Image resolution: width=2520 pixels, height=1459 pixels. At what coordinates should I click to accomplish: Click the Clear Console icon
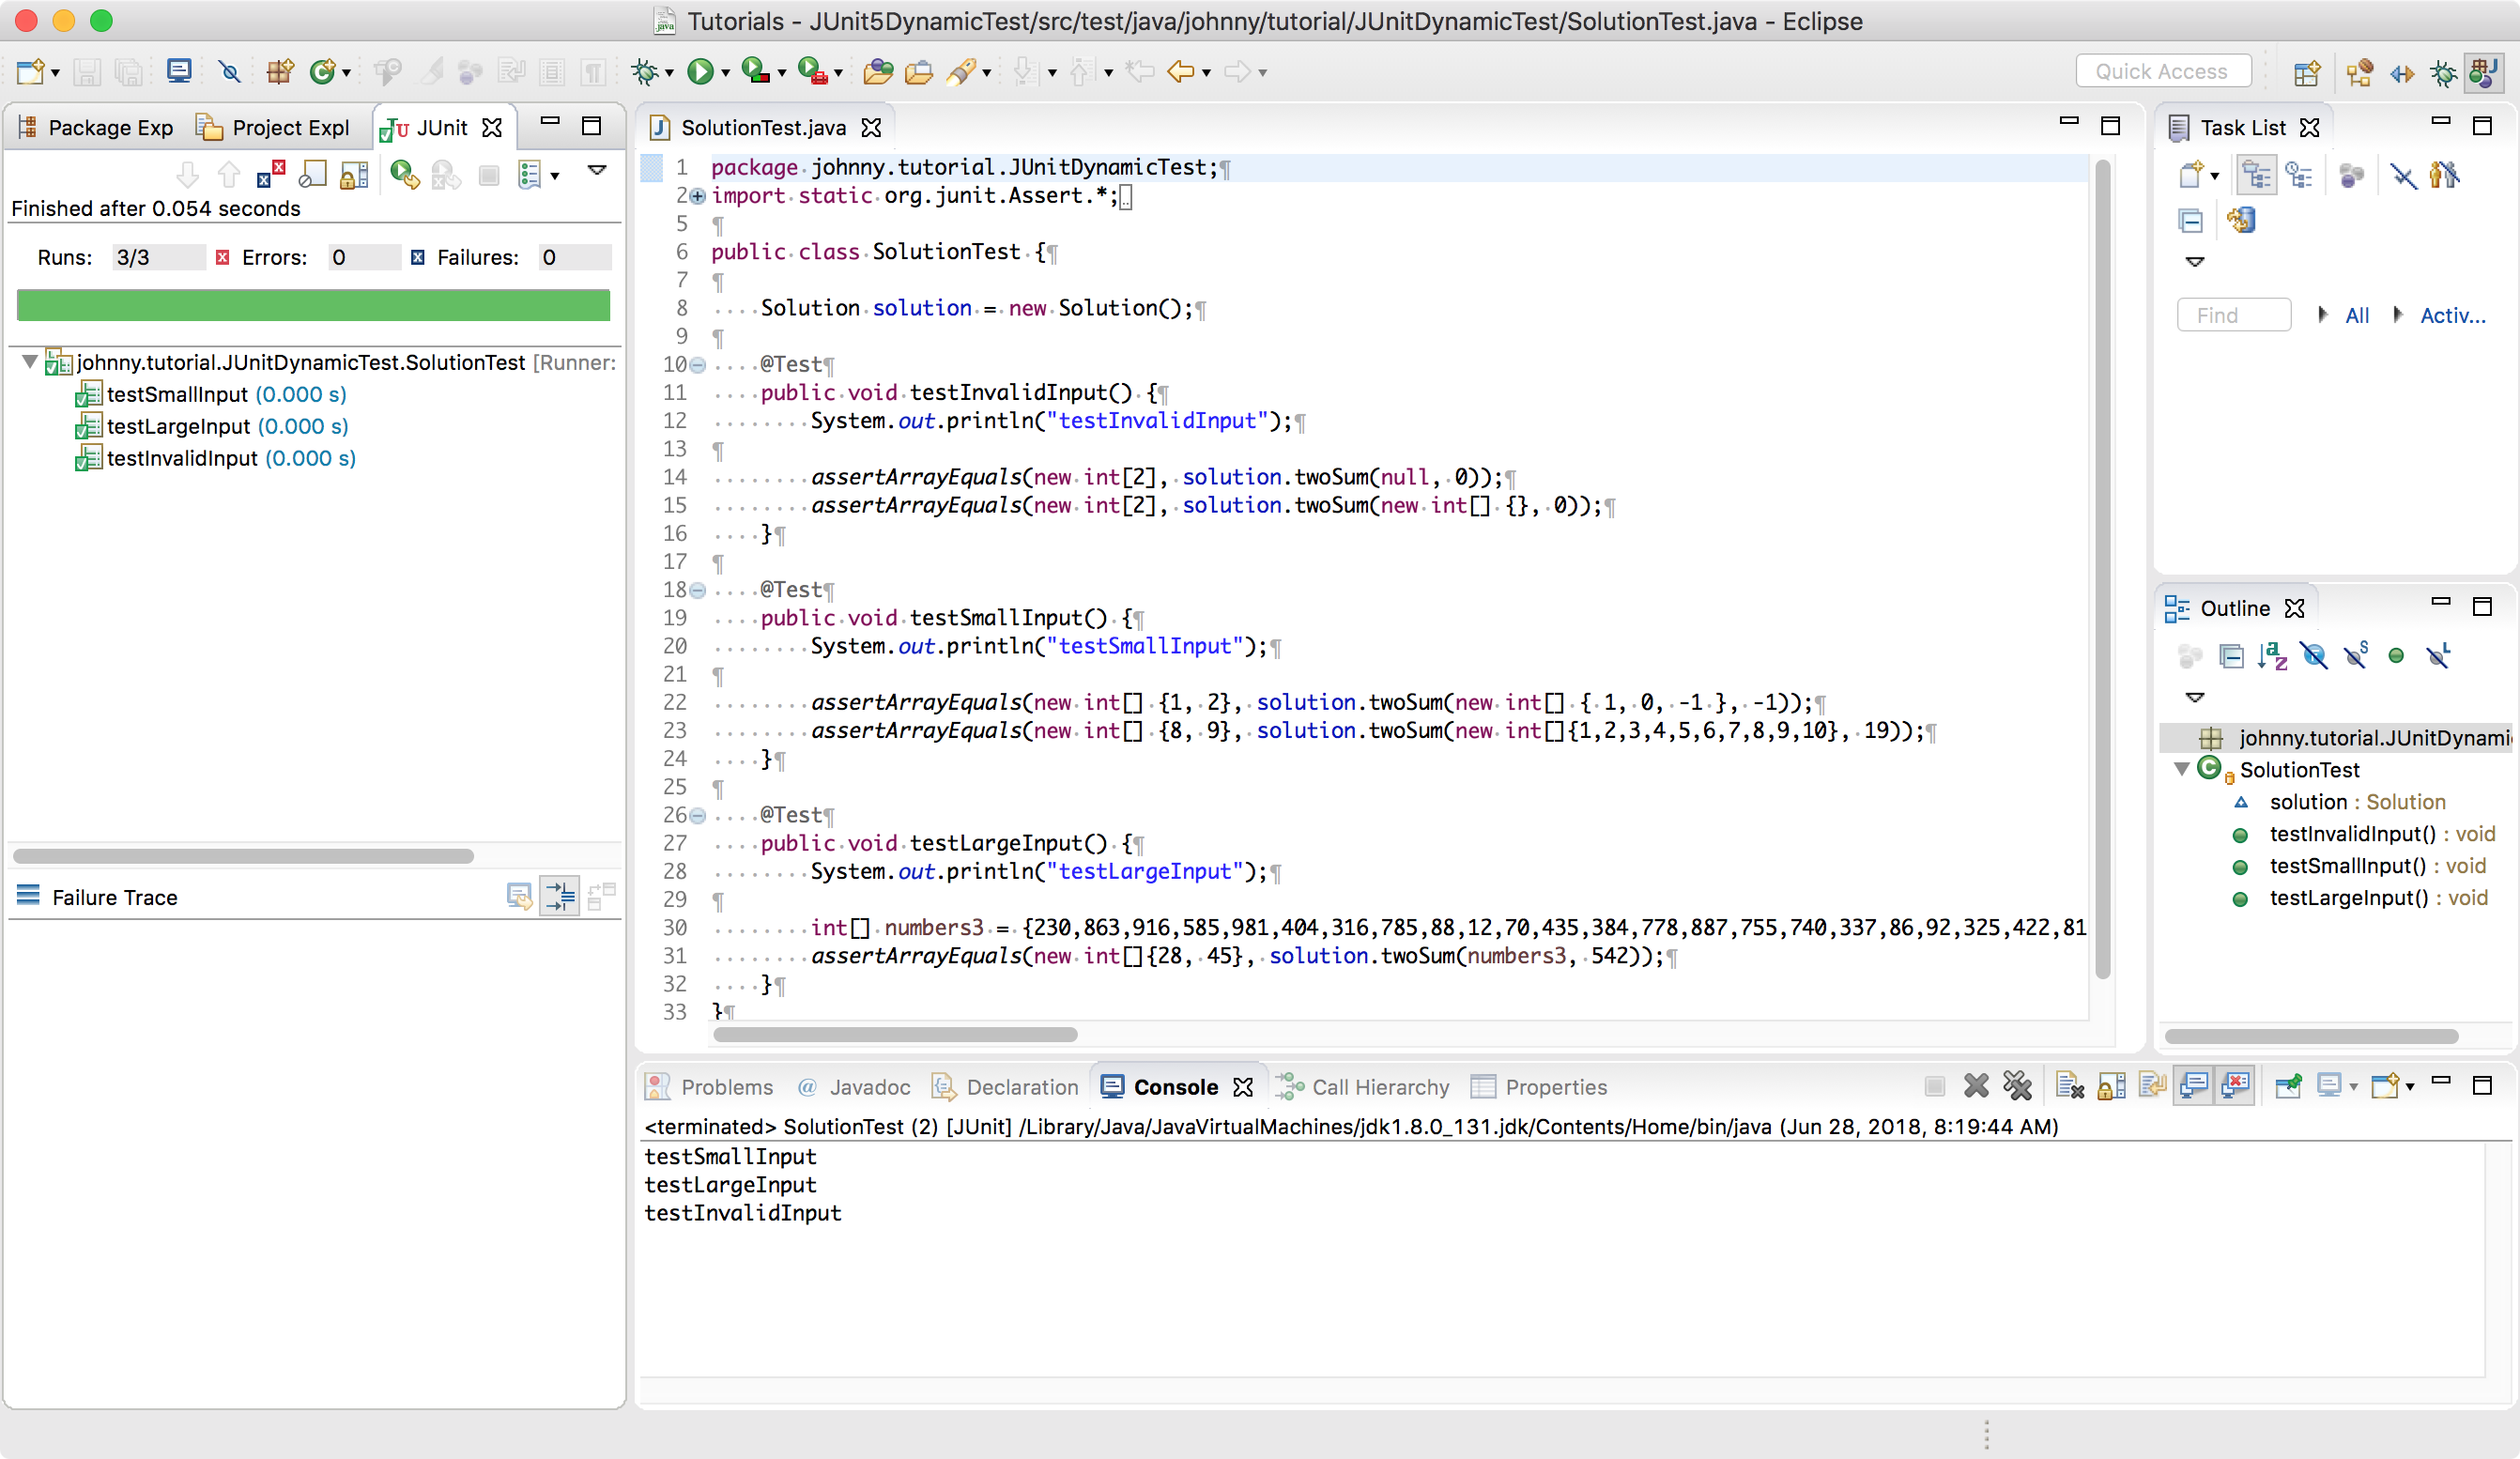coord(2069,1086)
